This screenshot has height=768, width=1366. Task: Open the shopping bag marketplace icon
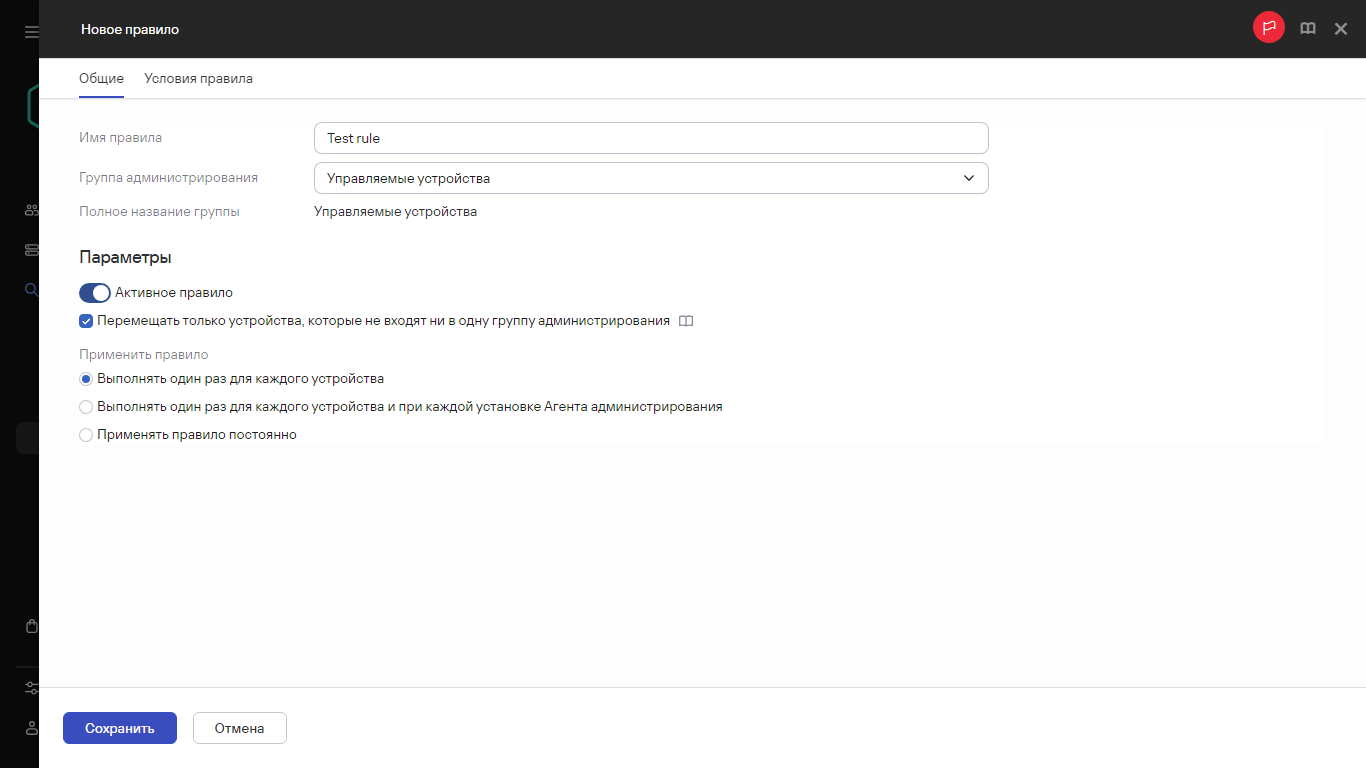(31, 627)
